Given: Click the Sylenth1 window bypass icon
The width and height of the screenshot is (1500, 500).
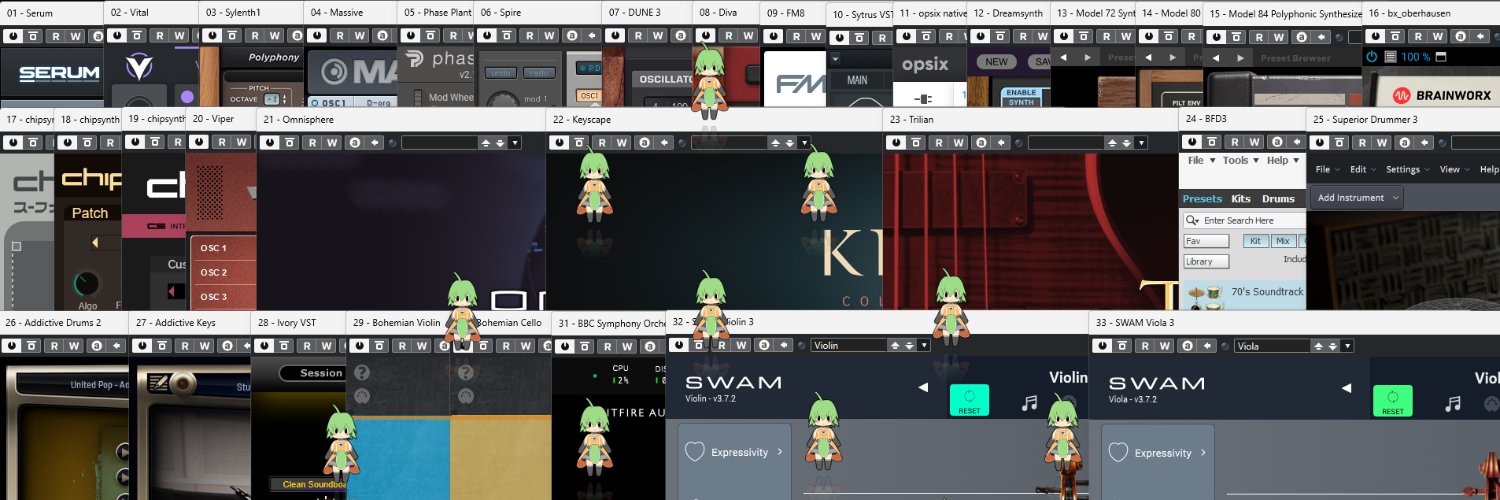Looking at the screenshot, I should tap(232, 35).
